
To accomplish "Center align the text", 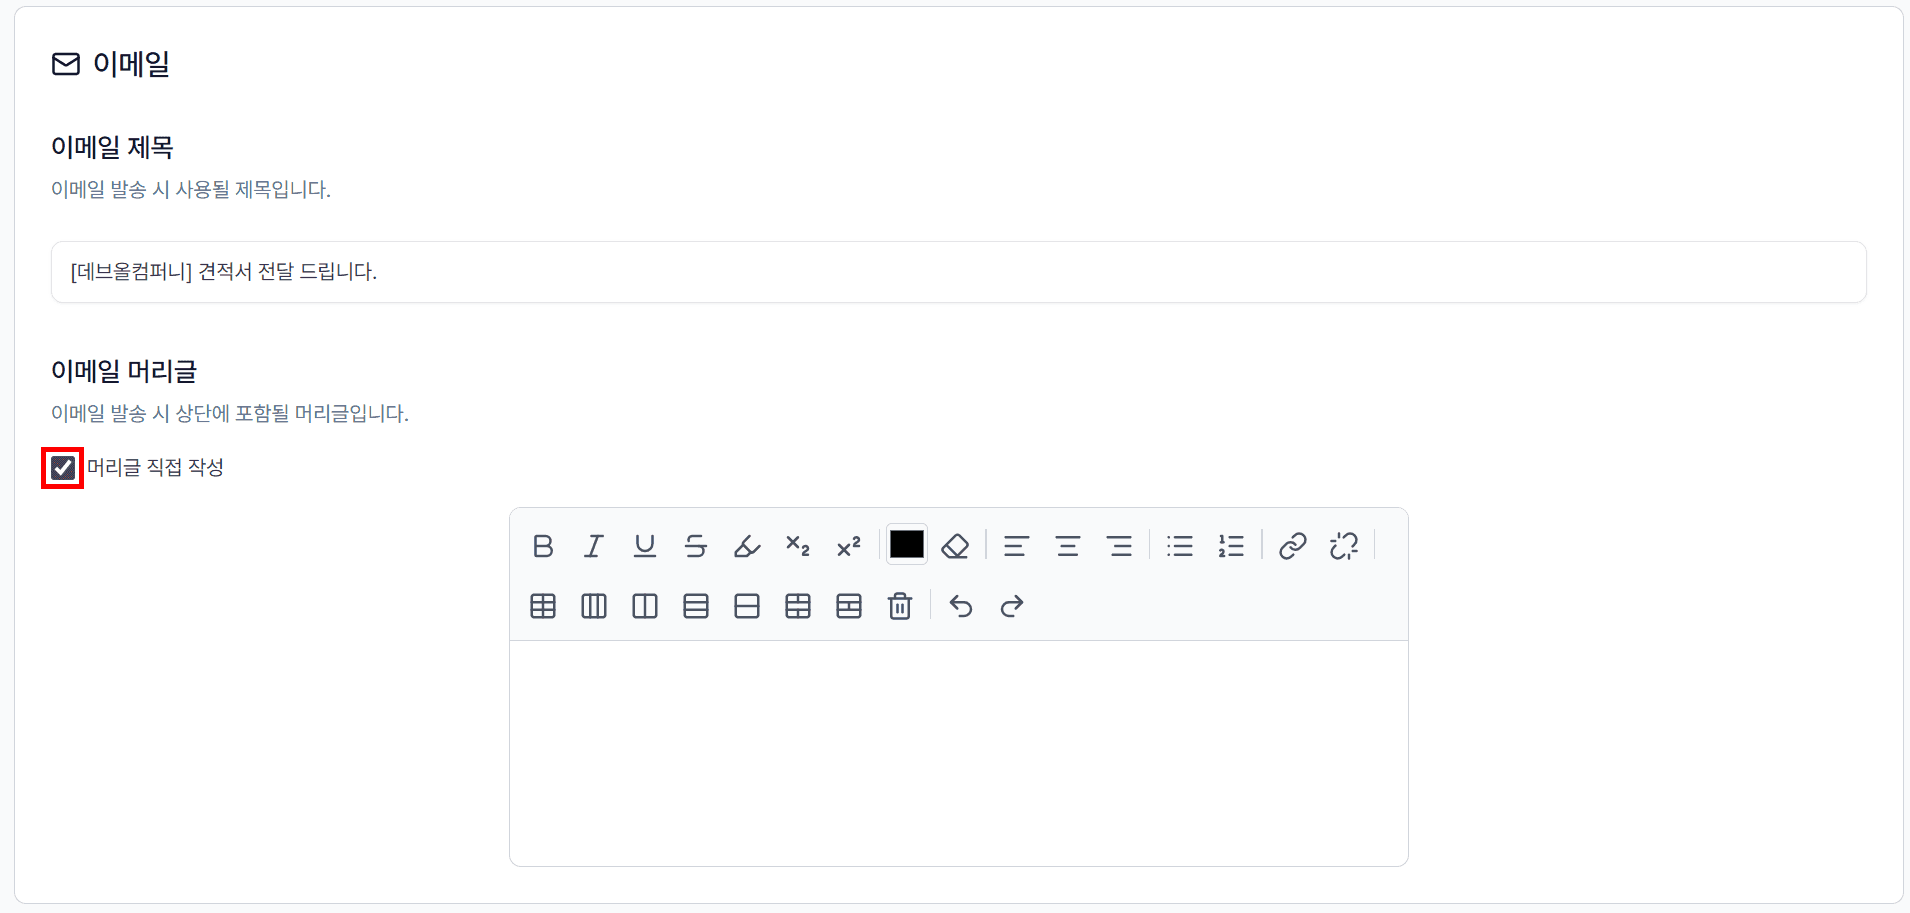I will point(1068,546).
